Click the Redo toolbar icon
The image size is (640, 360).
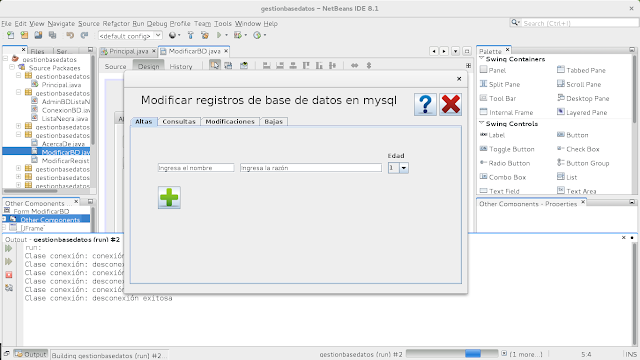tap(84, 36)
